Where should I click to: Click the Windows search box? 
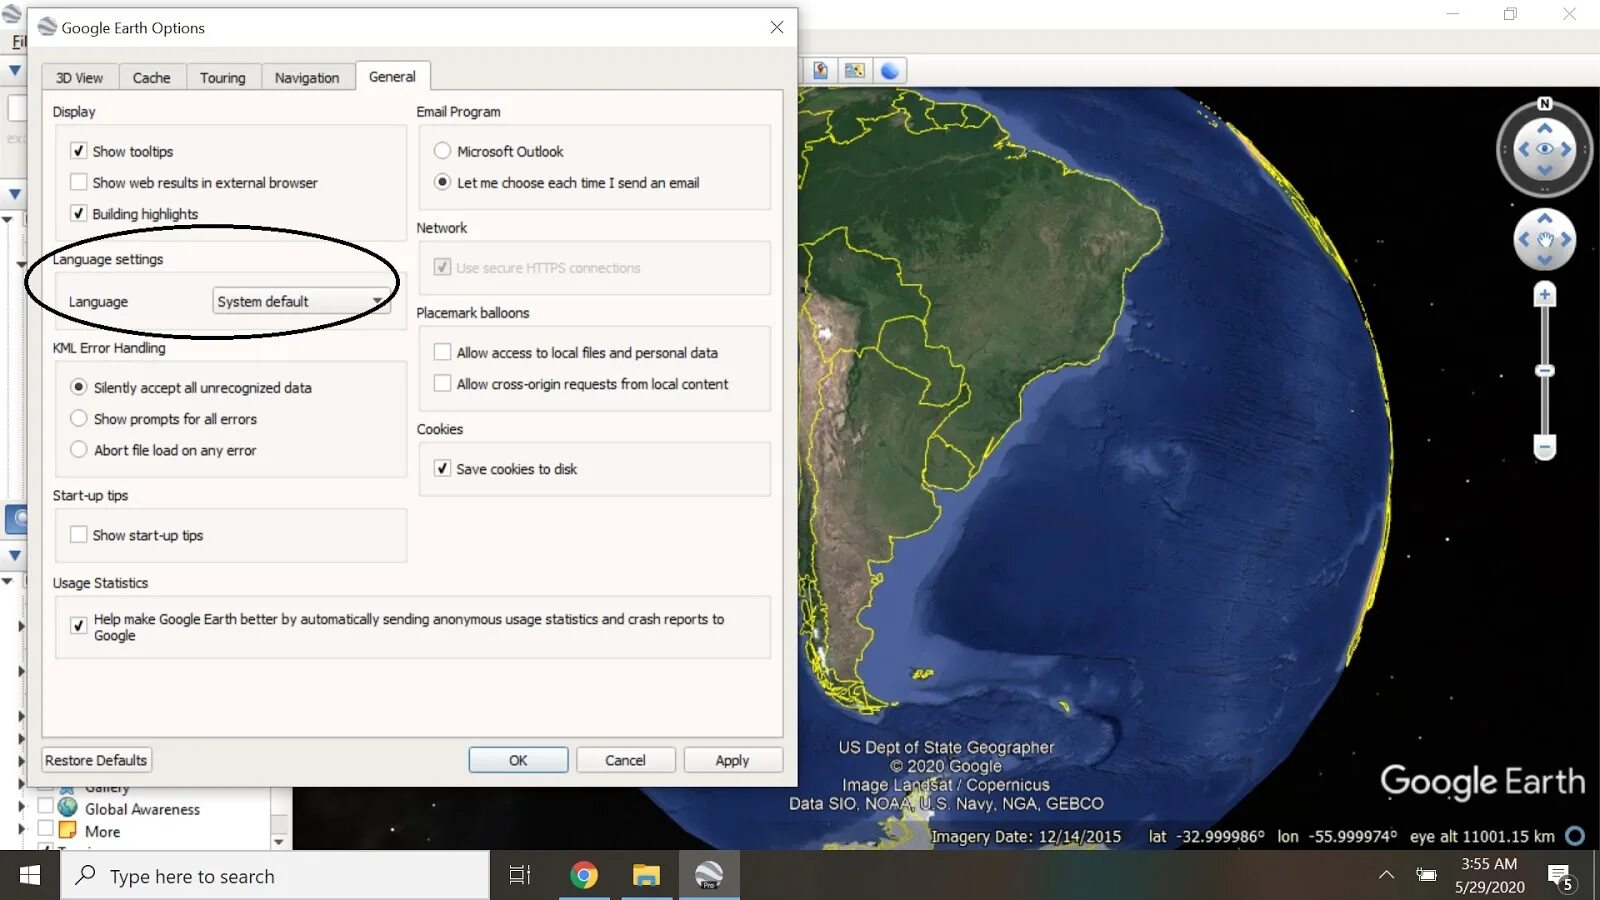275,876
